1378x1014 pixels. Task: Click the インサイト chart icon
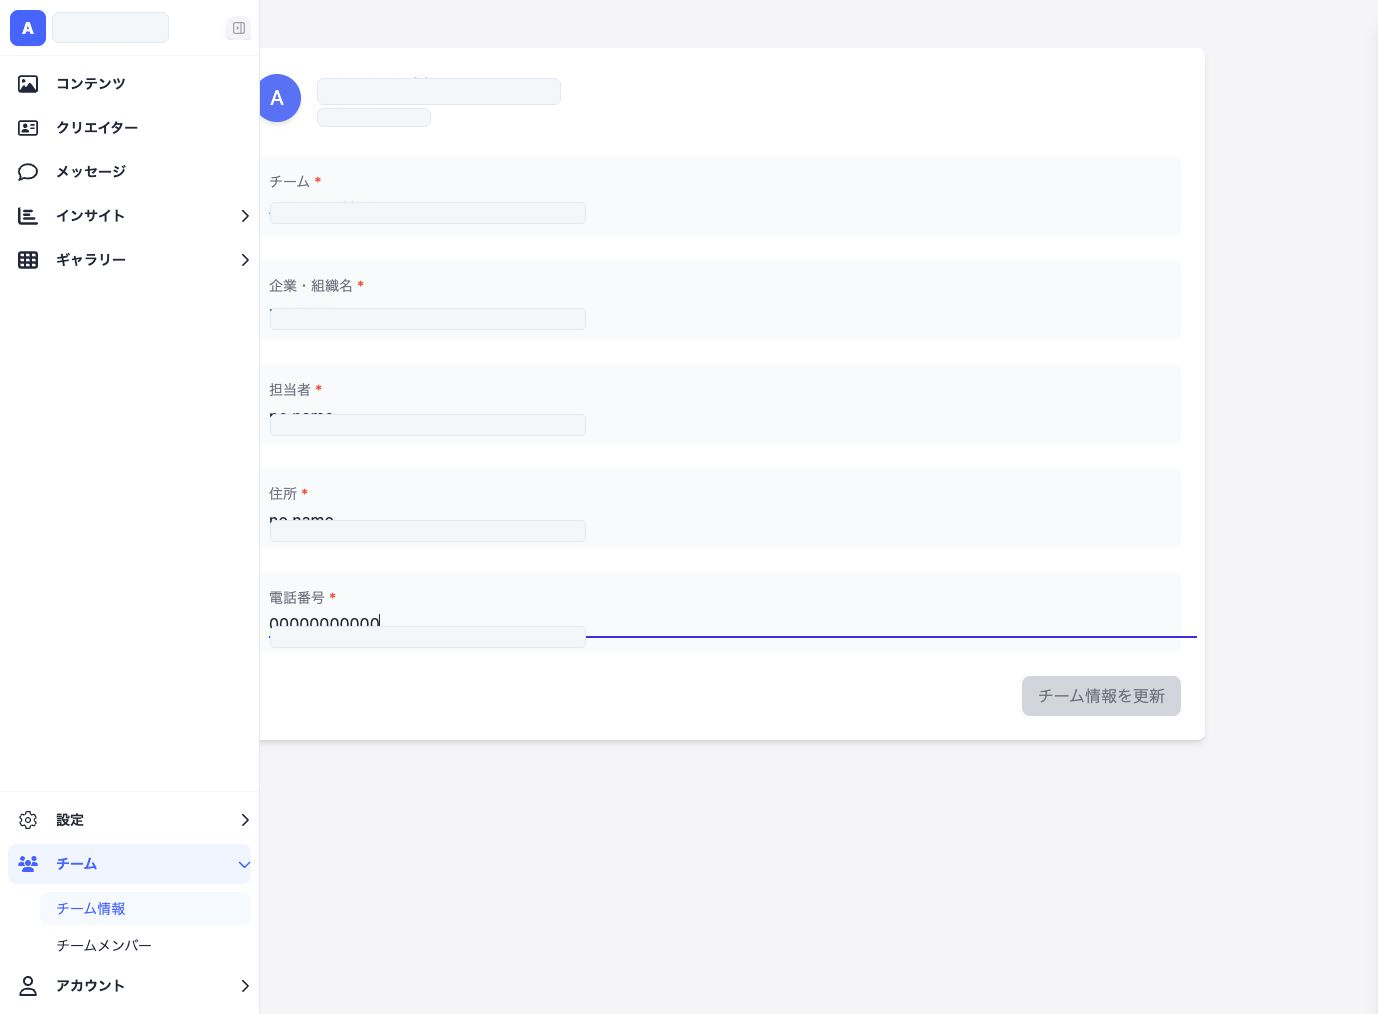(x=28, y=216)
